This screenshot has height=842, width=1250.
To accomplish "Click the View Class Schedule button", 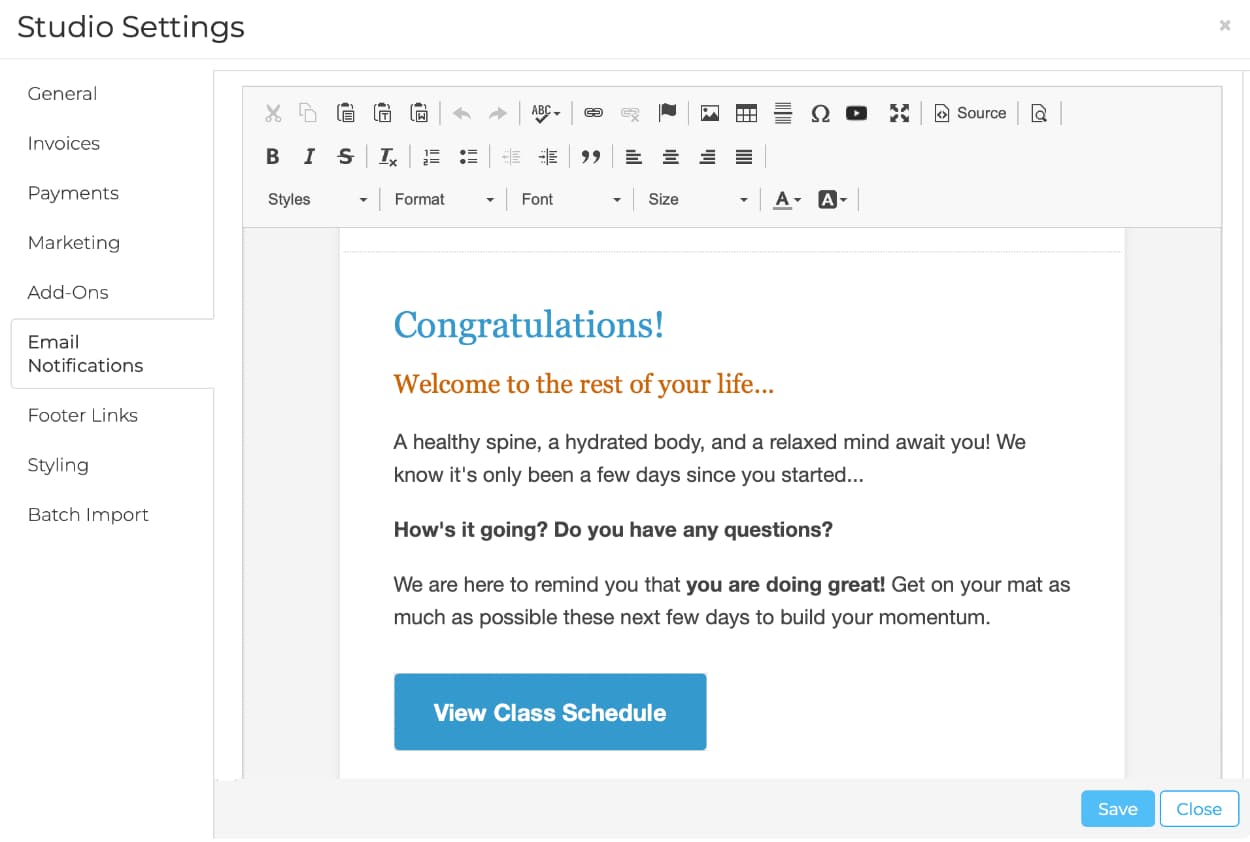I will click(x=550, y=712).
